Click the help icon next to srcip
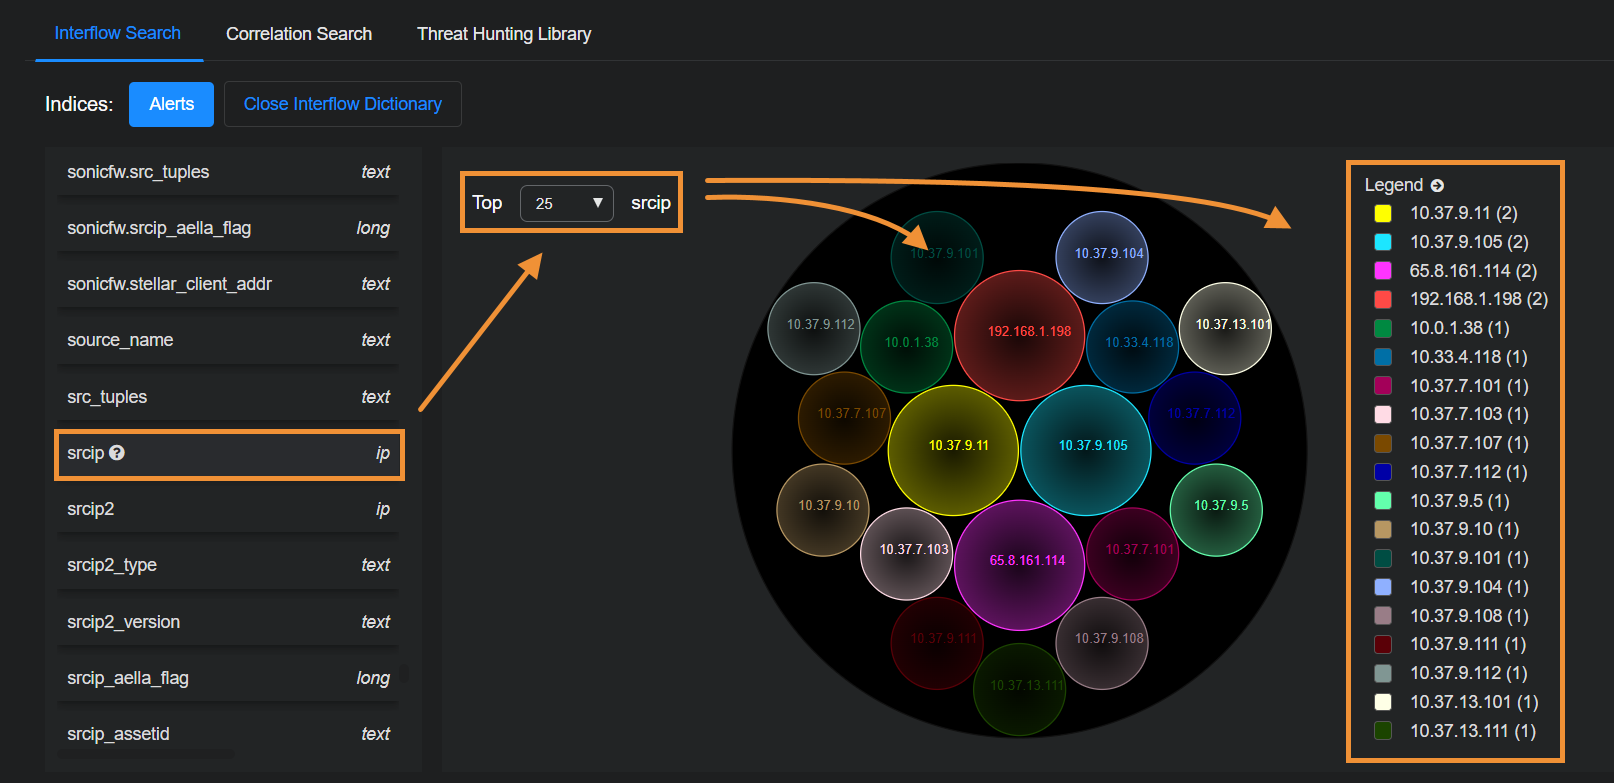Image resolution: width=1614 pixels, height=783 pixels. click(117, 453)
